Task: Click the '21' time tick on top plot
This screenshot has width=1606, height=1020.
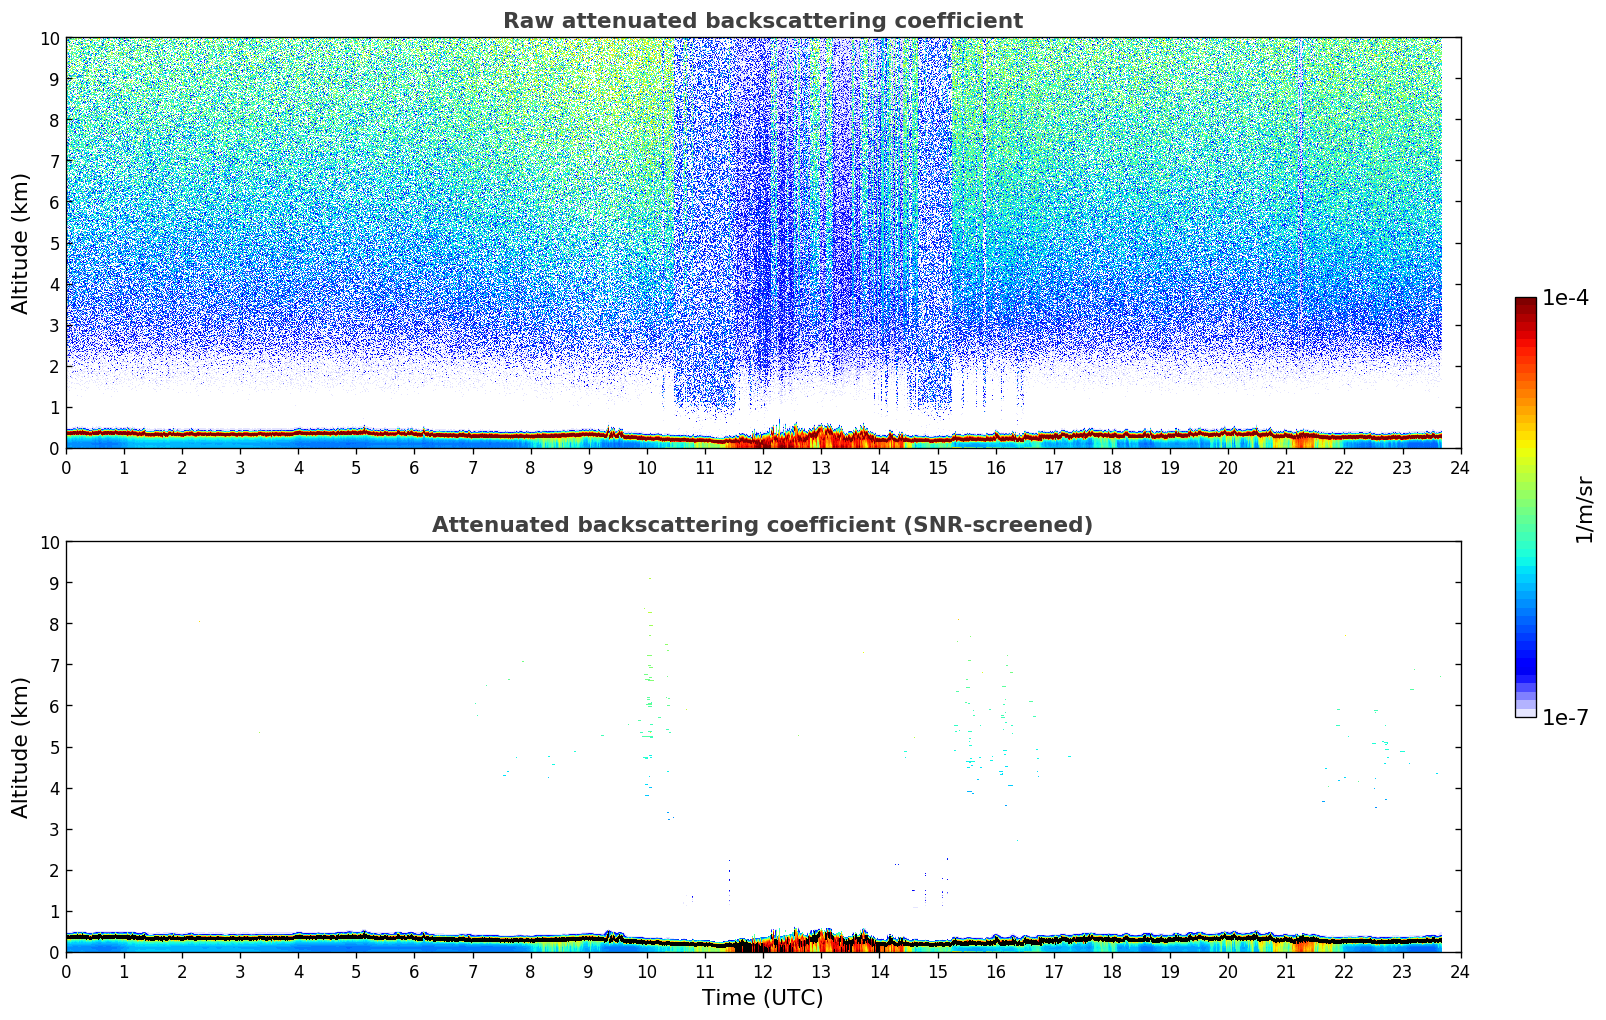Action: click(1286, 468)
